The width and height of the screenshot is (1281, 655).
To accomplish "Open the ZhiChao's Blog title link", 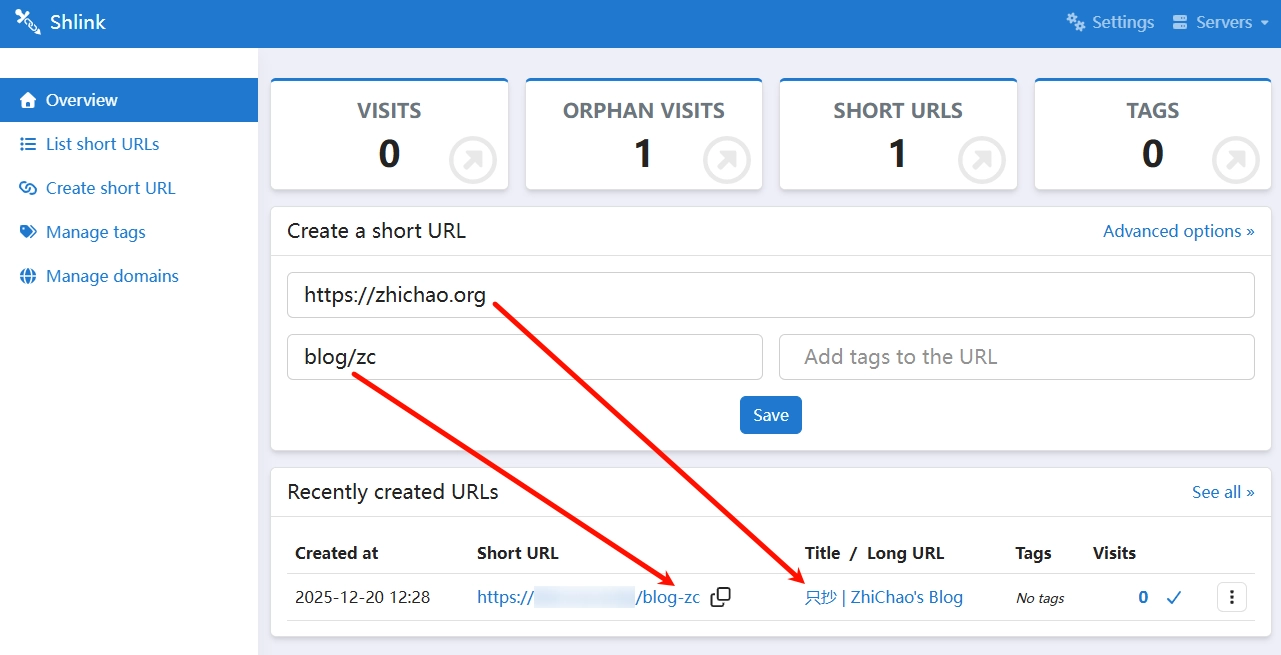I will [884, 597].
